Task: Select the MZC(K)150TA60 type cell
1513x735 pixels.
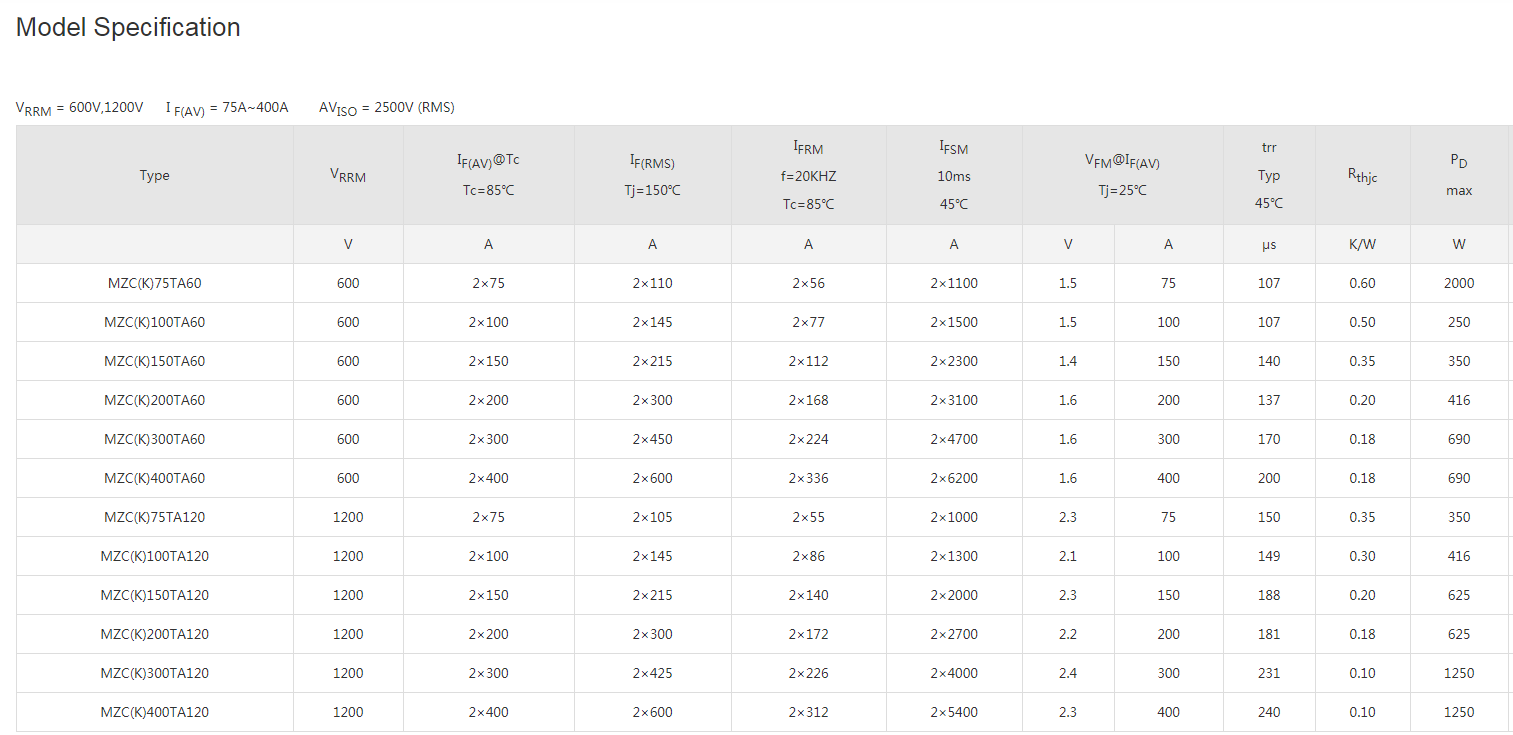Action: click(x=155, y=361)
